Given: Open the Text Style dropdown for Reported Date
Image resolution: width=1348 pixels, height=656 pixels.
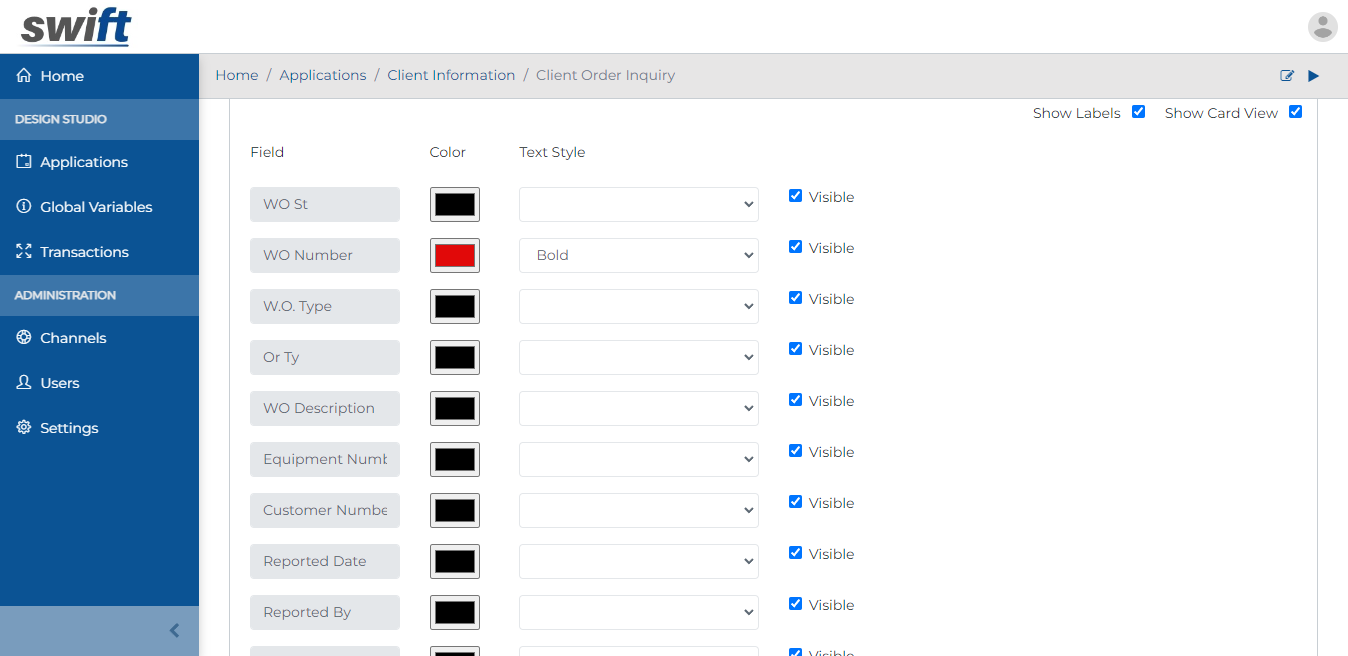Looking at the screenshot, I should point(638,561).
